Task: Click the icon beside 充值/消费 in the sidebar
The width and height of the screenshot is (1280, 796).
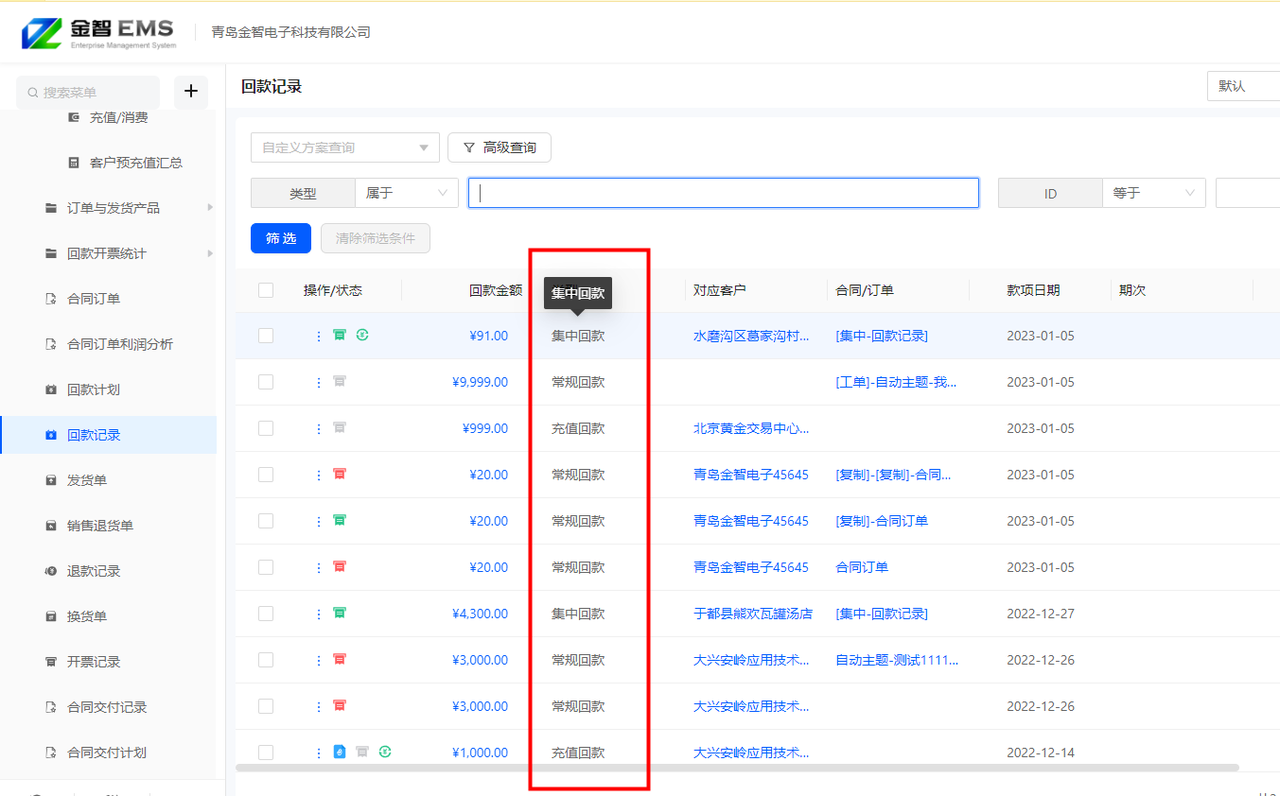Action: pyautogui.click(x=73, y=118)
